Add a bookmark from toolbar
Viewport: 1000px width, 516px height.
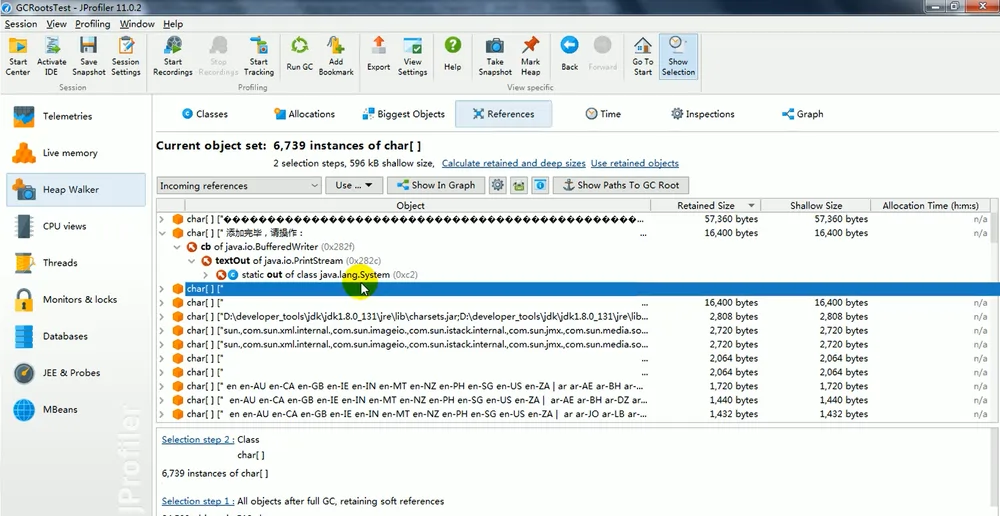(336, 56)
